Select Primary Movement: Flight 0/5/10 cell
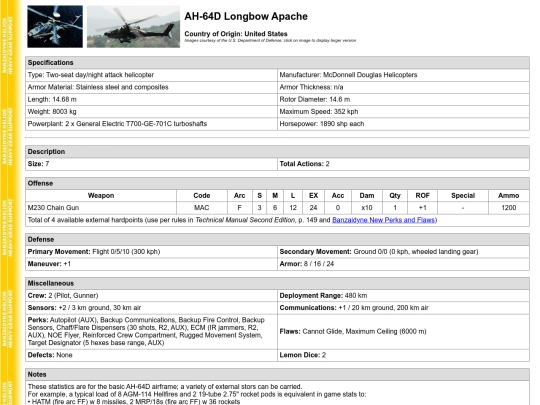540x405 pixels. [x=151, y=252]
